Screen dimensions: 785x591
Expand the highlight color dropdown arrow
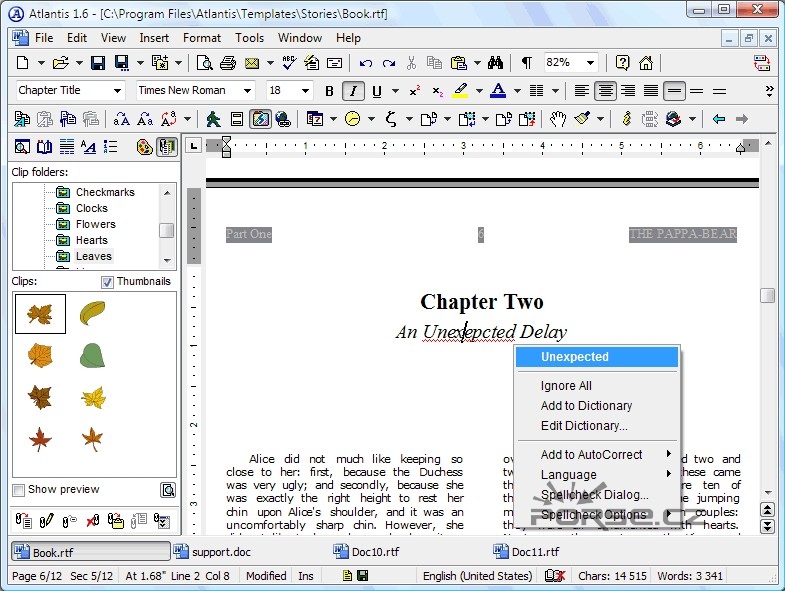pos(479,91)
